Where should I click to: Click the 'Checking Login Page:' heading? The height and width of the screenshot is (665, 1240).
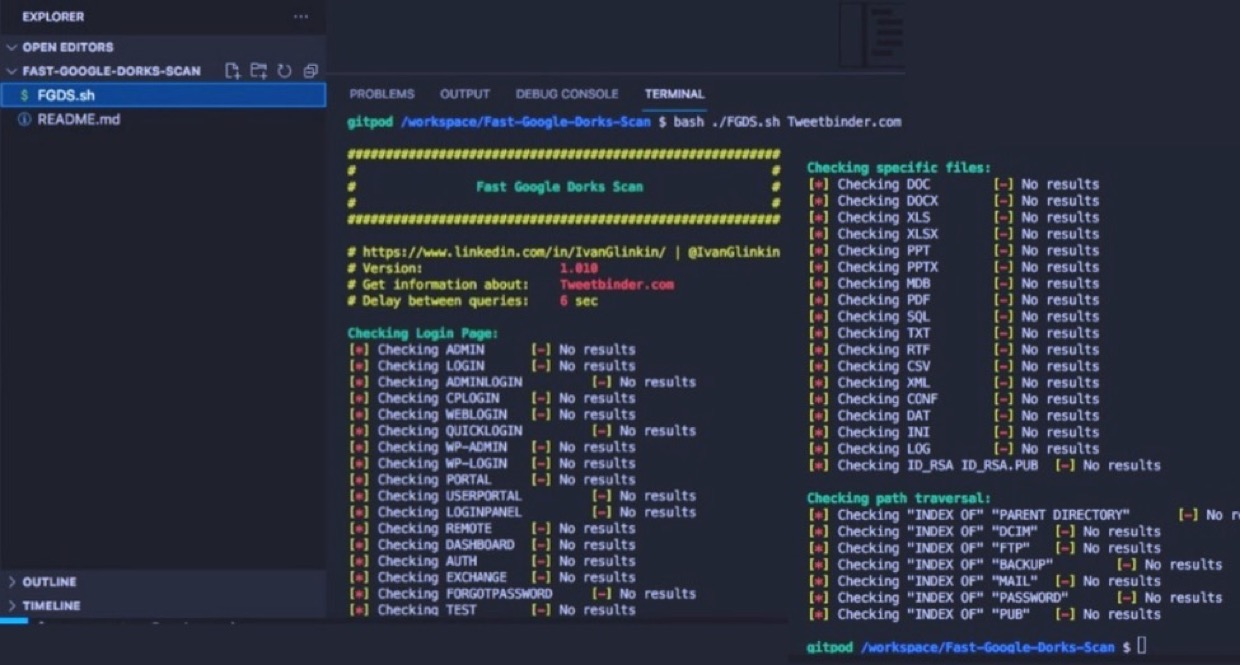click(423, 333)
